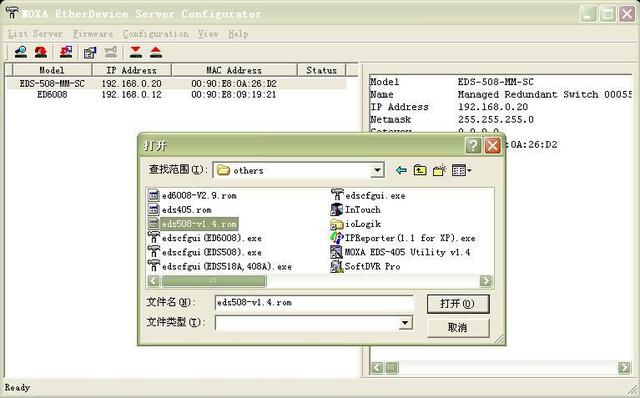Click the 打开 (Open) button

pos(458,304)
